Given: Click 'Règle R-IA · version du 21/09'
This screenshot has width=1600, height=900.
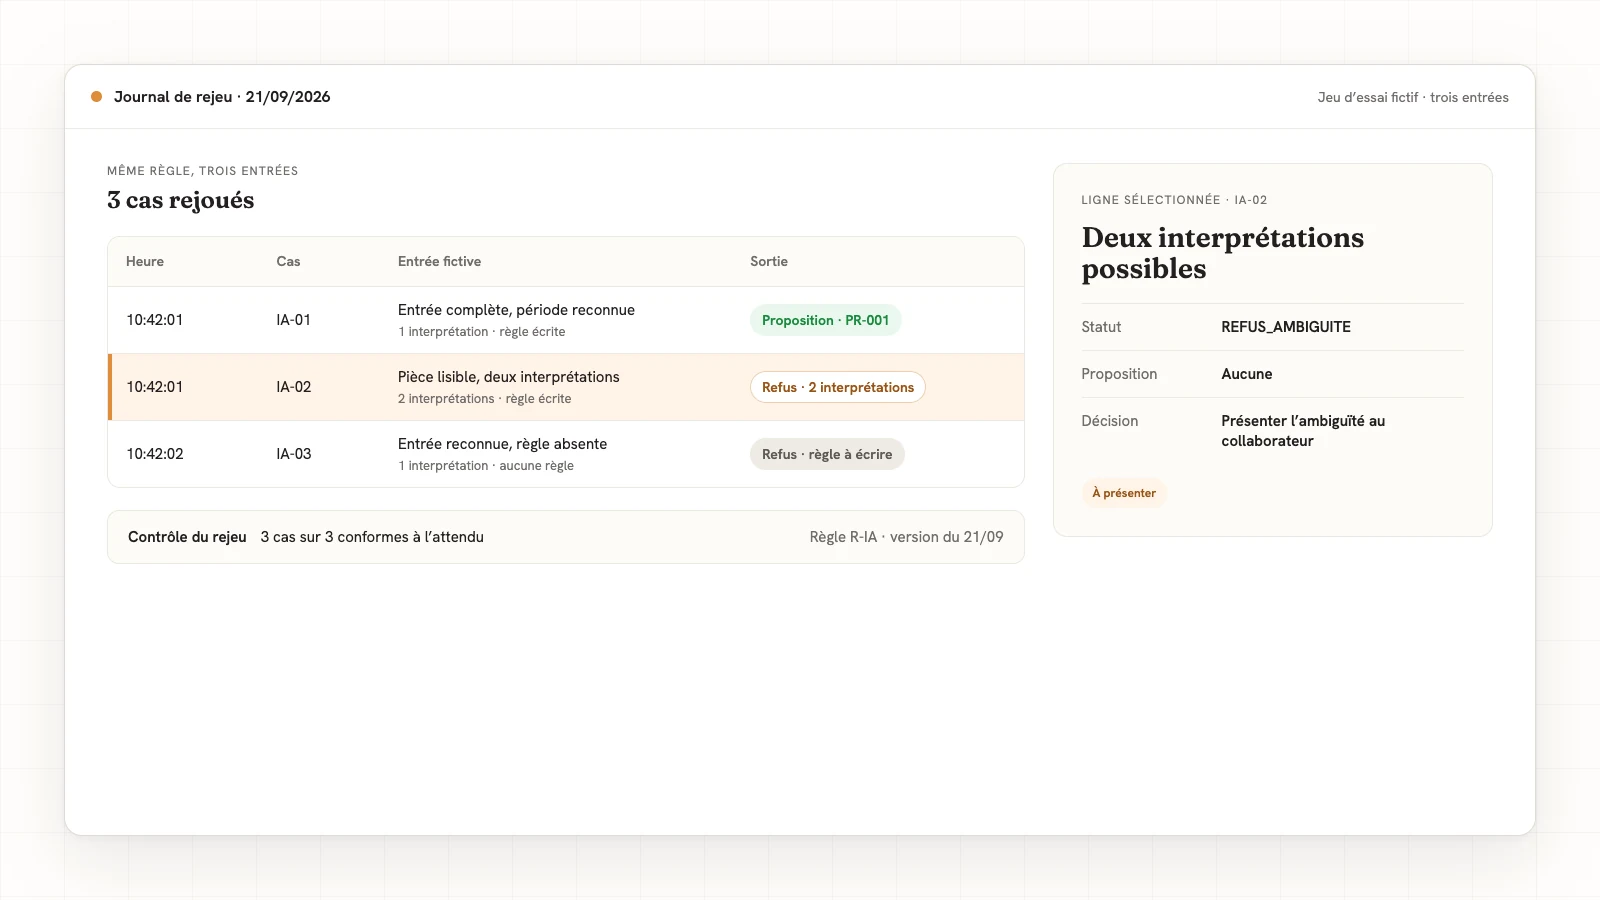Looking at the screenshot, I should tap(907, 537).
